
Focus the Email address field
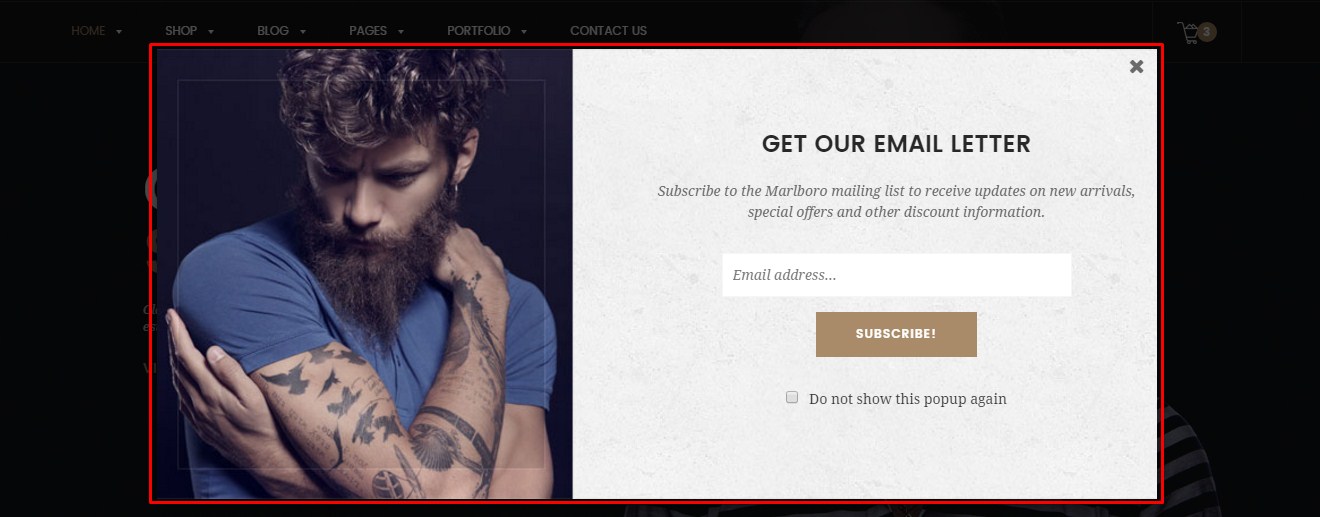[x=897, y=274]
